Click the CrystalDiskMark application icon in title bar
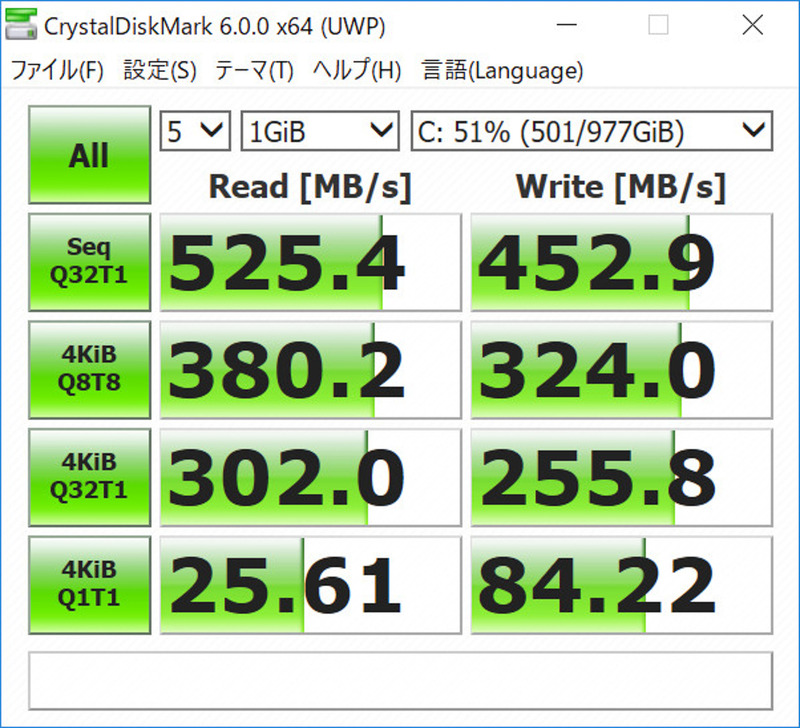This screenshot has width=800, height=728. [x=22, y=25]
